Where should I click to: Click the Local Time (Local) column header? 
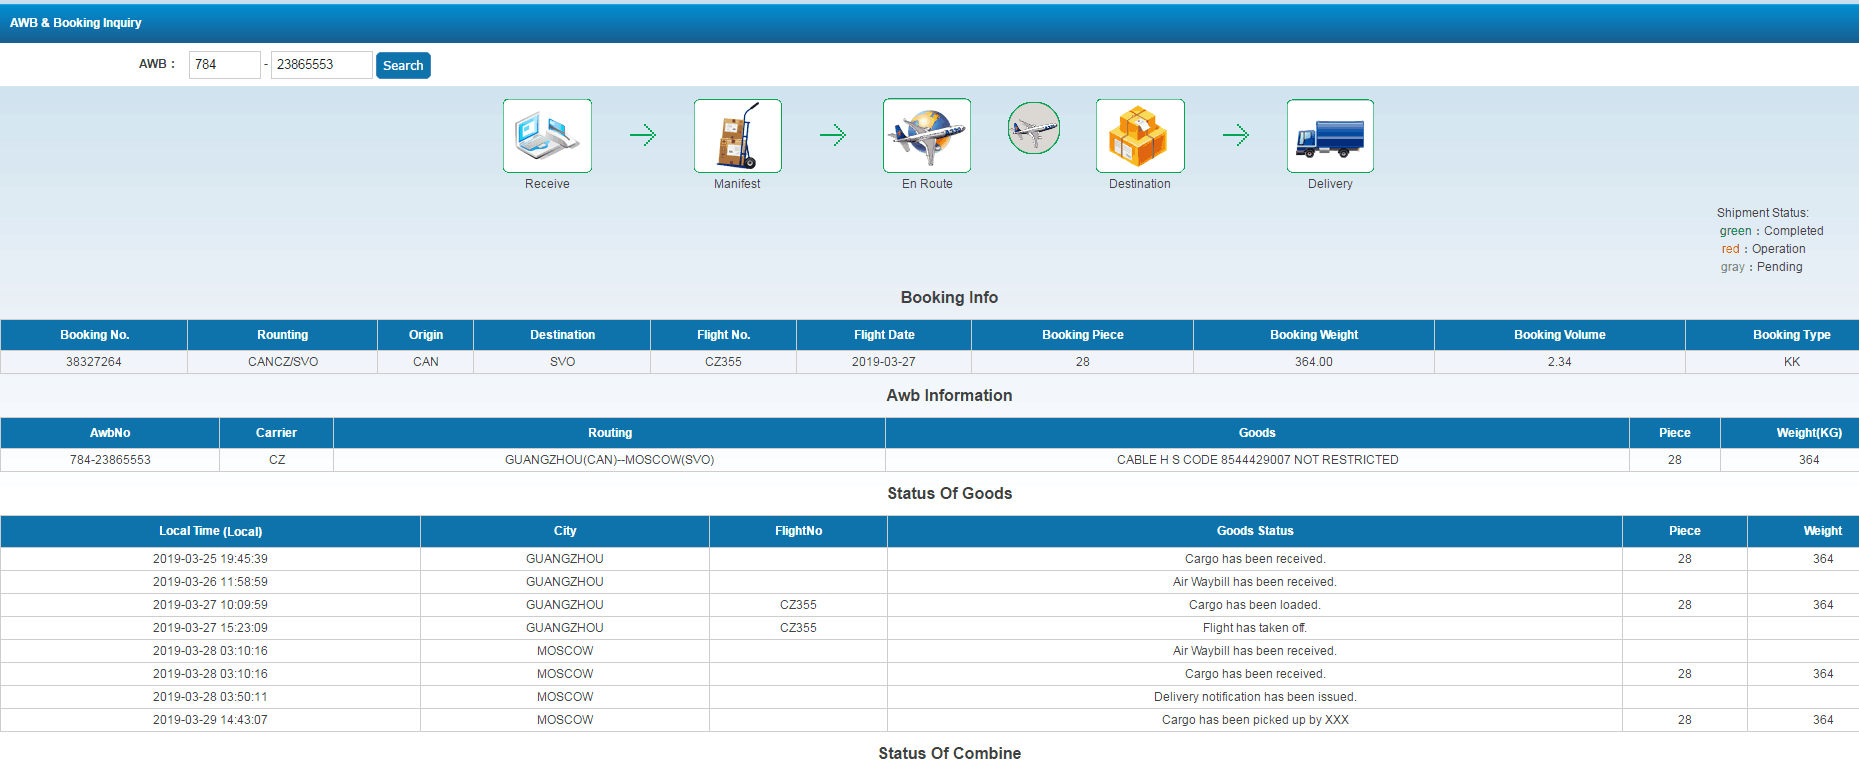(x=210, y=531)
